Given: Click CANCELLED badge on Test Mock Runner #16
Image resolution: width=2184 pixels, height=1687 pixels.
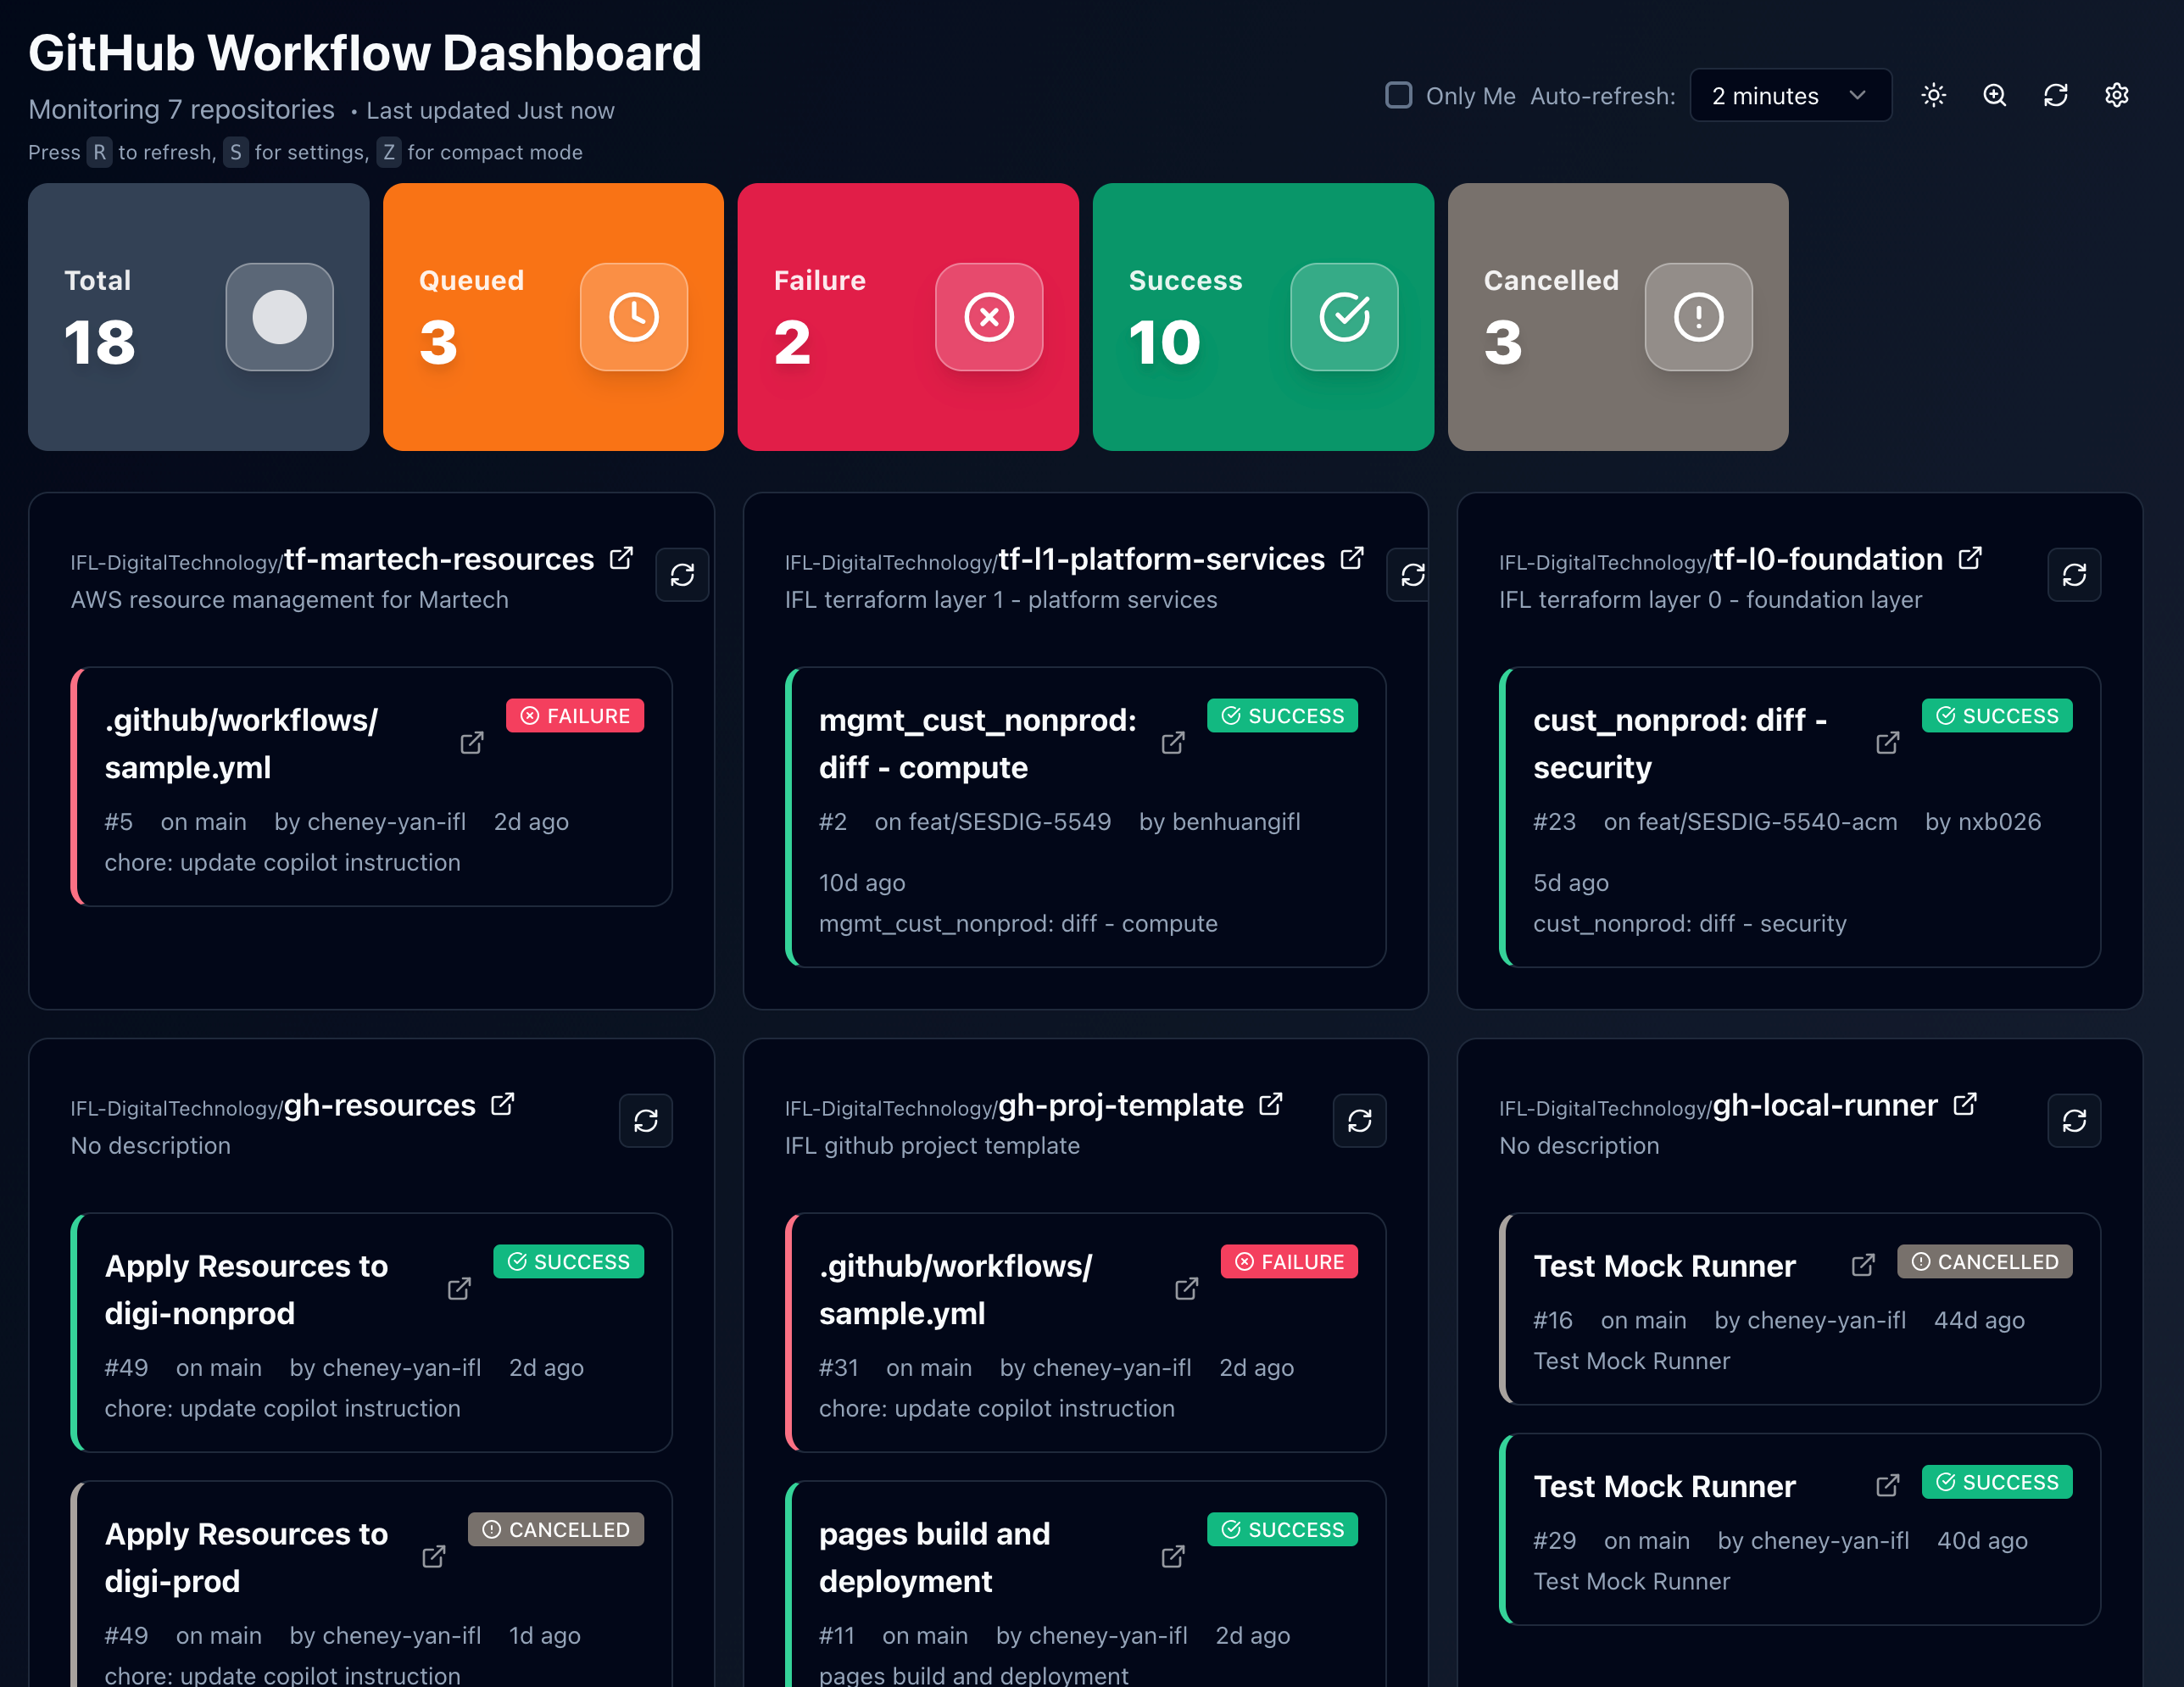Looking at the screenshot, I should pos(1985,1262).
